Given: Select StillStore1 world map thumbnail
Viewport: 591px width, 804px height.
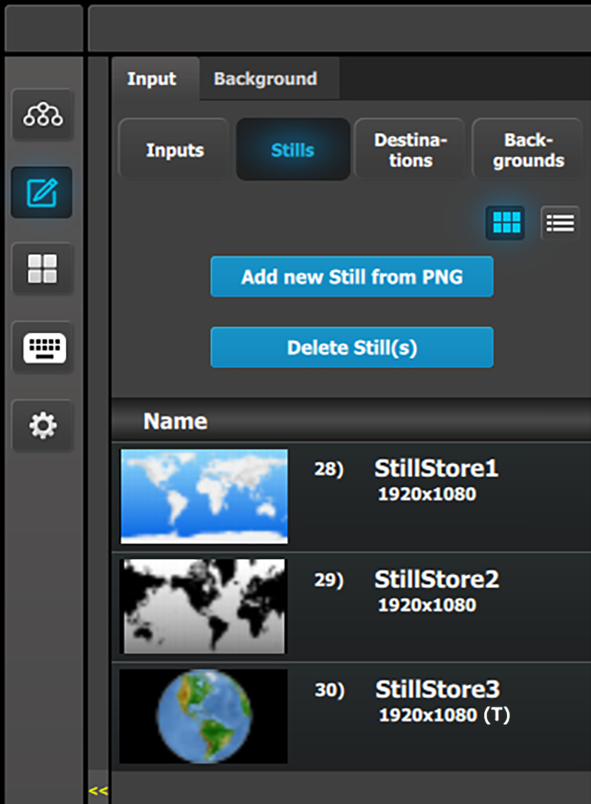Looking at the screenshot, I should click(204, 496).
